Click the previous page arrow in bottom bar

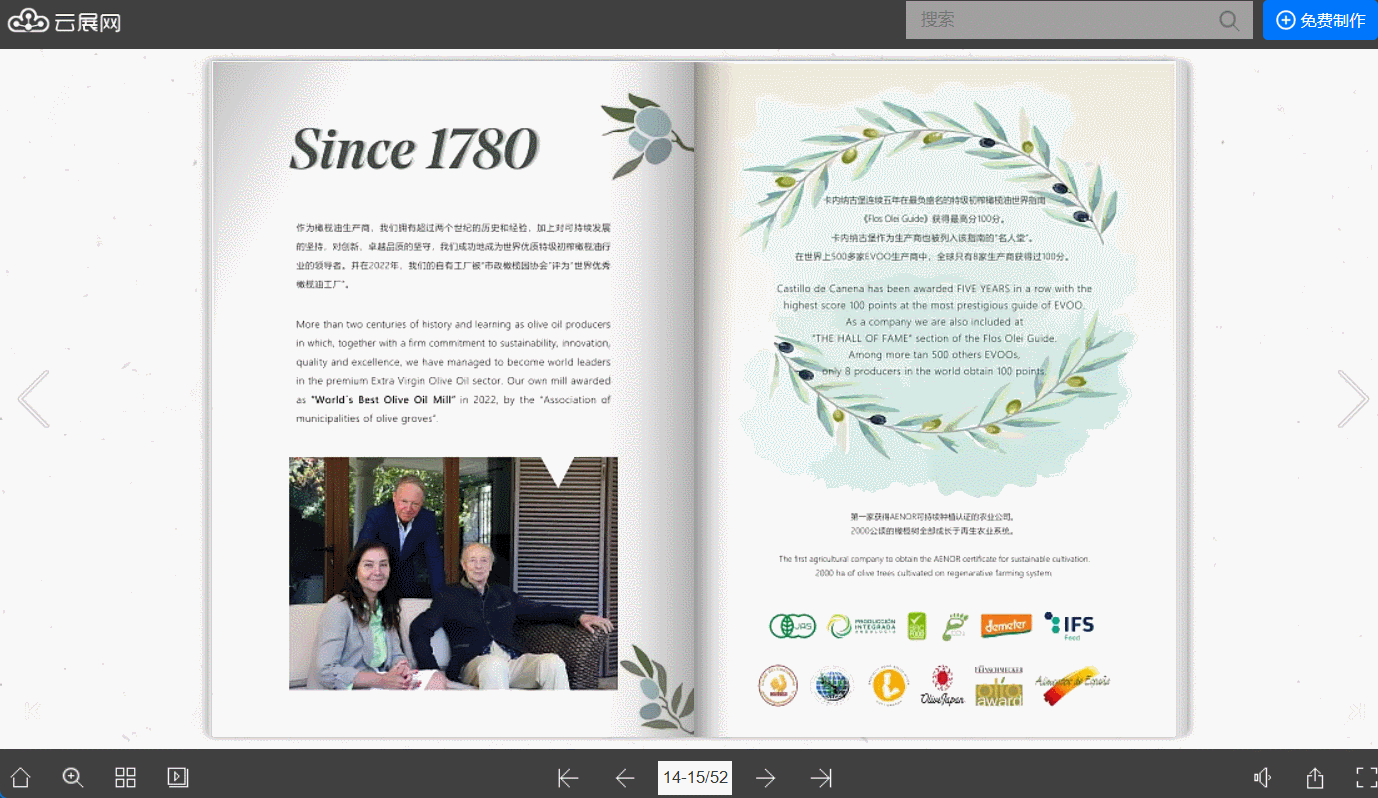(625, 778)
